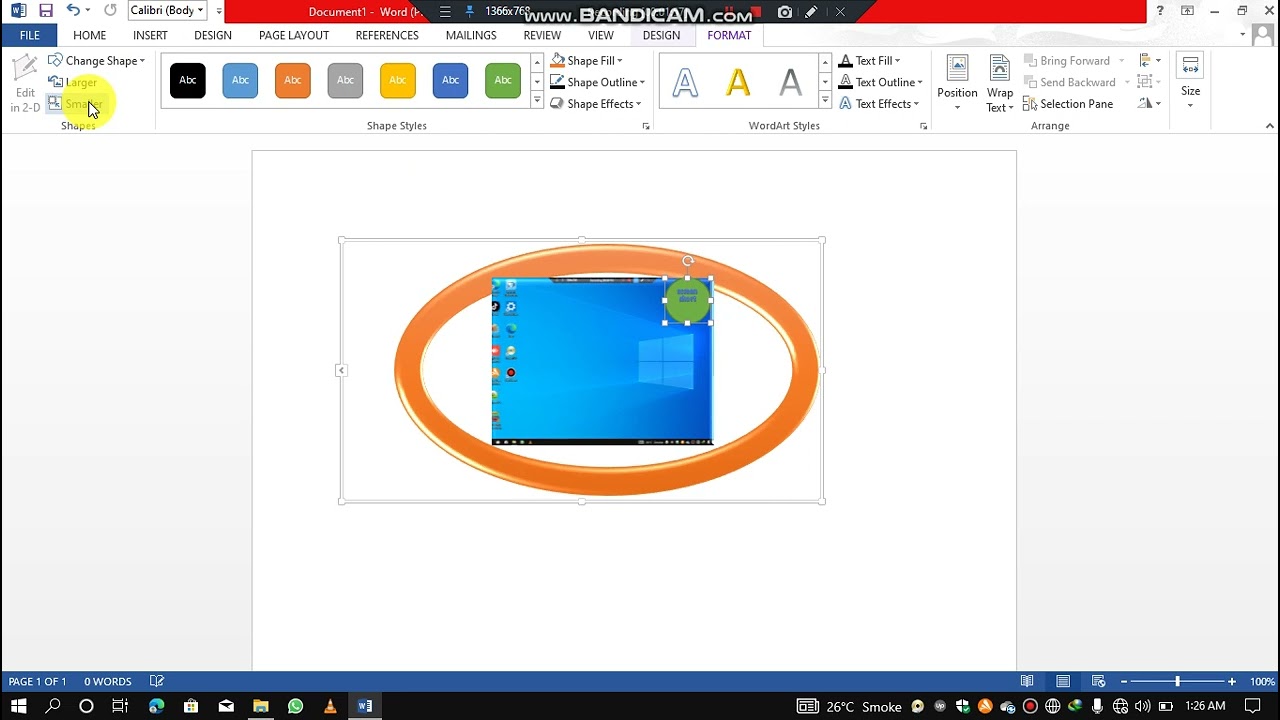Apply the blue outline WordArt style
The image size is (1280, 720).
685,81
